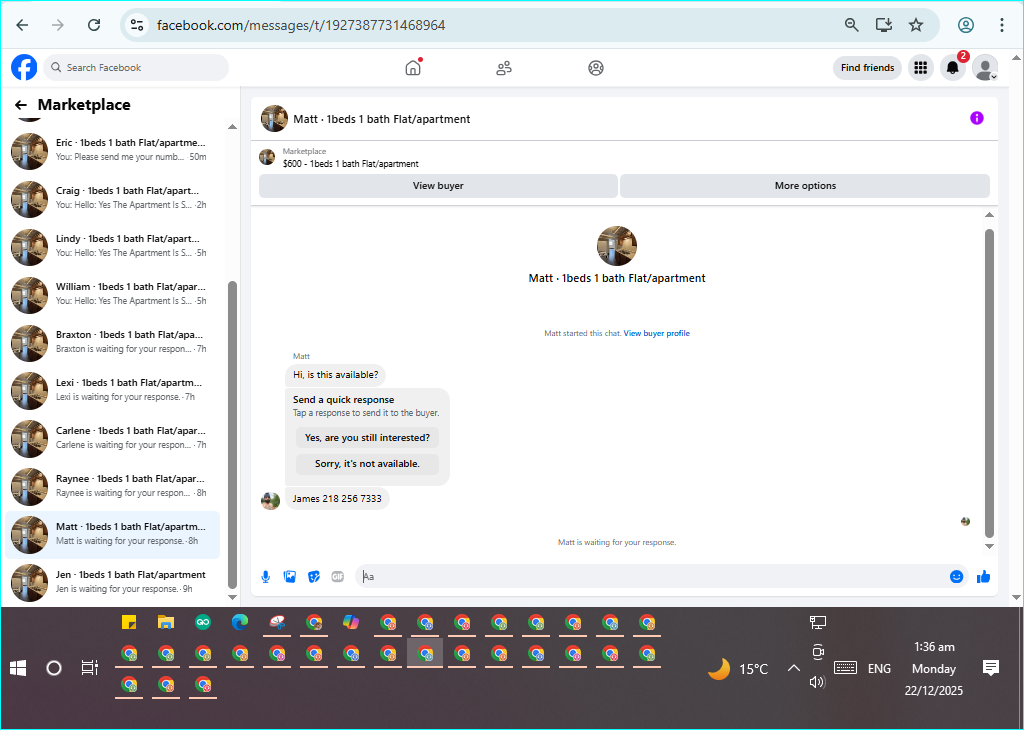Open the Facebook Home icon
The image size is (1024, 730).
413,67
